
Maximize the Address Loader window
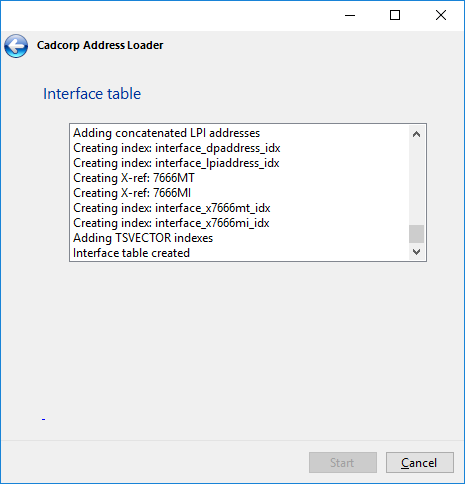tap(395, 15)
